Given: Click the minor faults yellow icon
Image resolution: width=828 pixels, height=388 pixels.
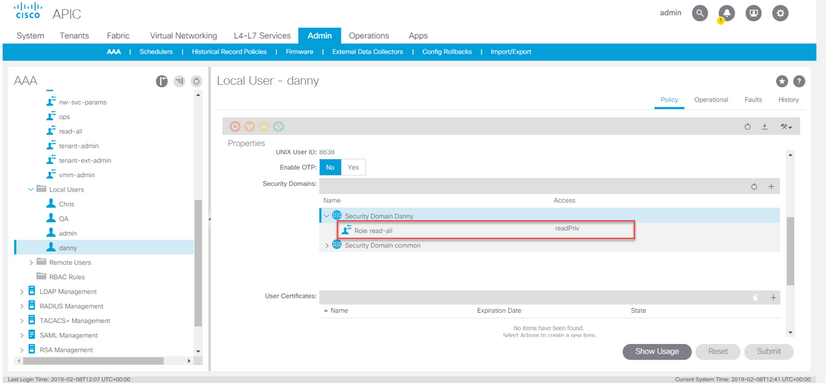Looking at the screenshot, I should pos(264,127).
